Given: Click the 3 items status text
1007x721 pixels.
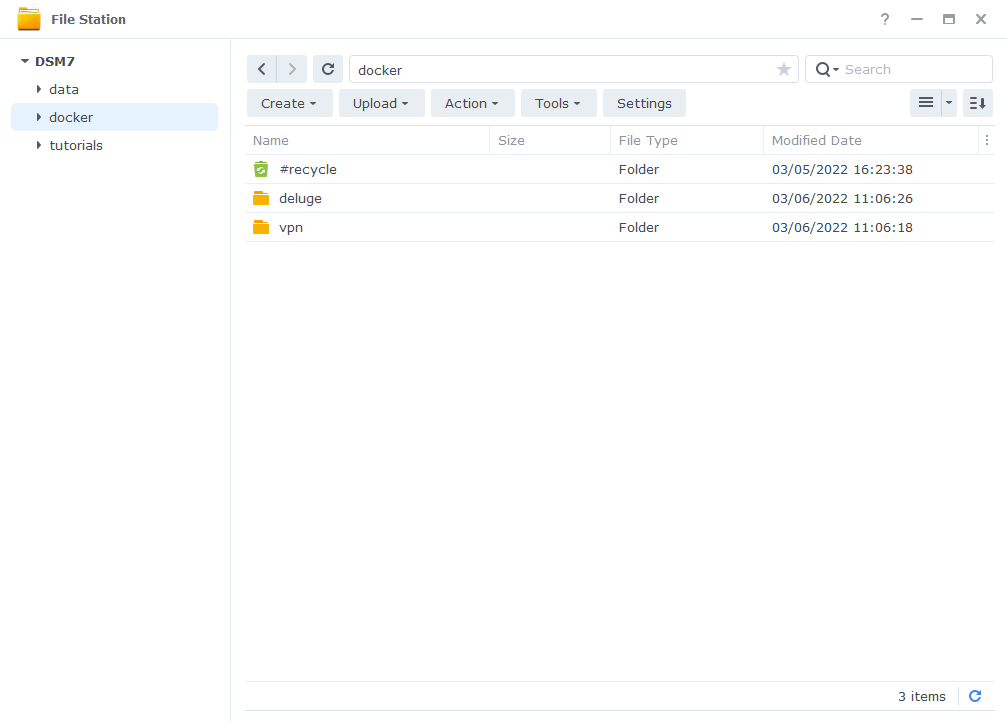Looking at the screenshot, I should (922, 697).
